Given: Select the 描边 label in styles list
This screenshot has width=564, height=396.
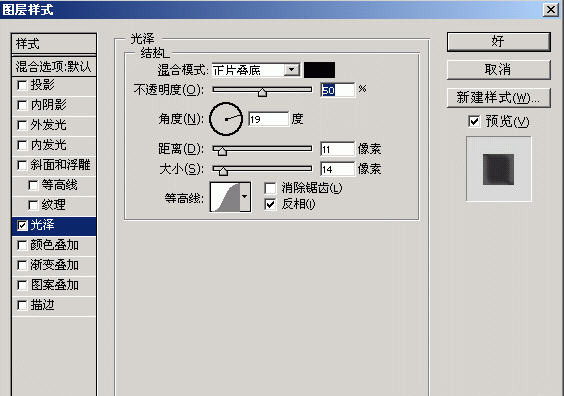Looking at the screenshot, I should point(42,305).
